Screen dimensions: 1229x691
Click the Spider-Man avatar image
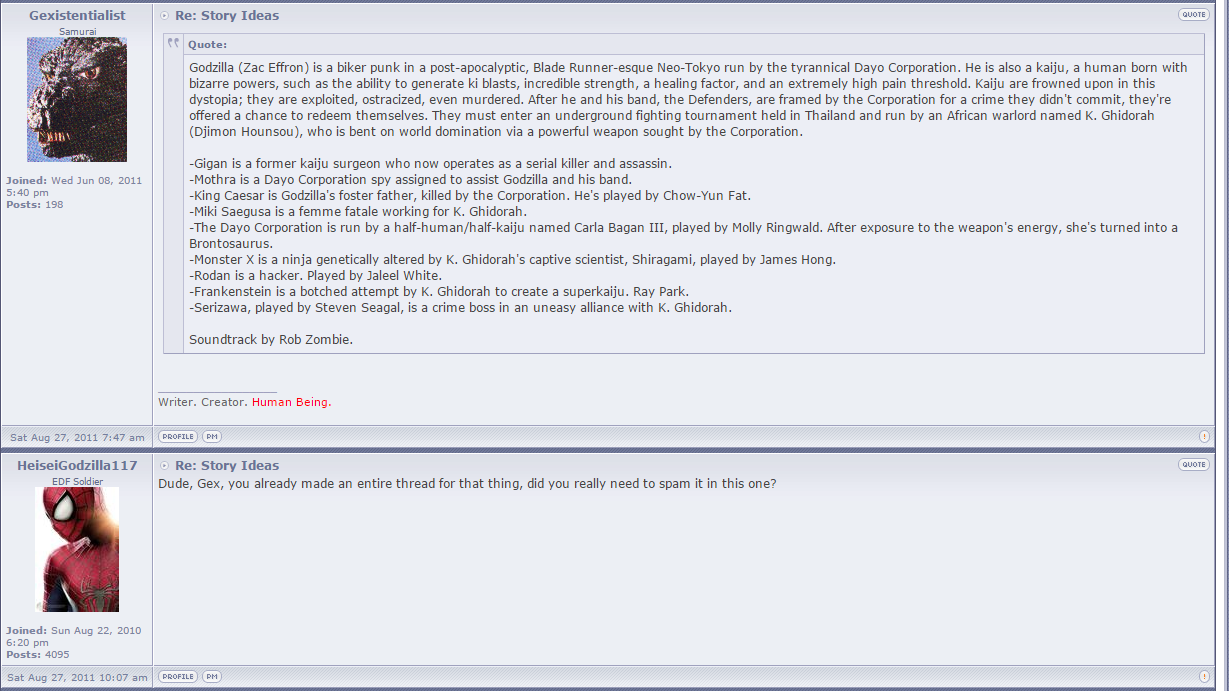tap(77, 550)
